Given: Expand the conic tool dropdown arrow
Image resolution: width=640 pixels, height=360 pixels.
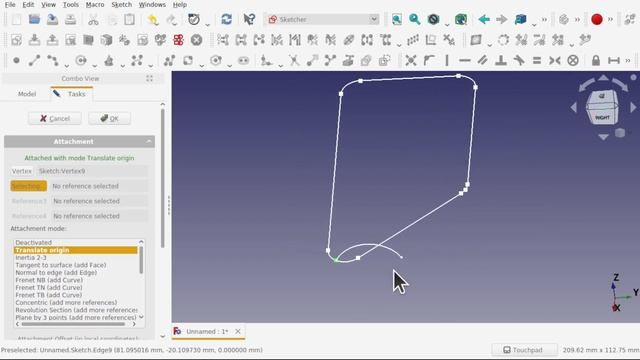Looking at the screenshot, I should point(122,65).
